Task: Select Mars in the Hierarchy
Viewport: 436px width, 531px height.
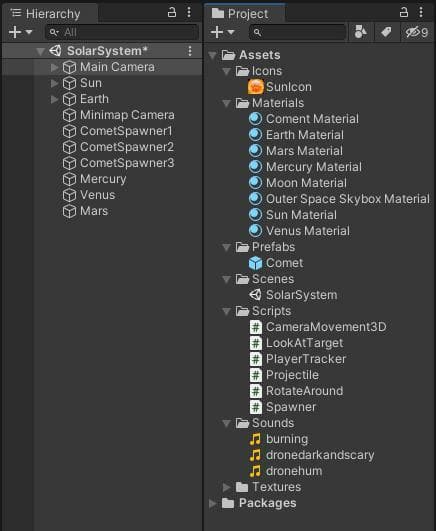Action: click(x=94, y=211)
